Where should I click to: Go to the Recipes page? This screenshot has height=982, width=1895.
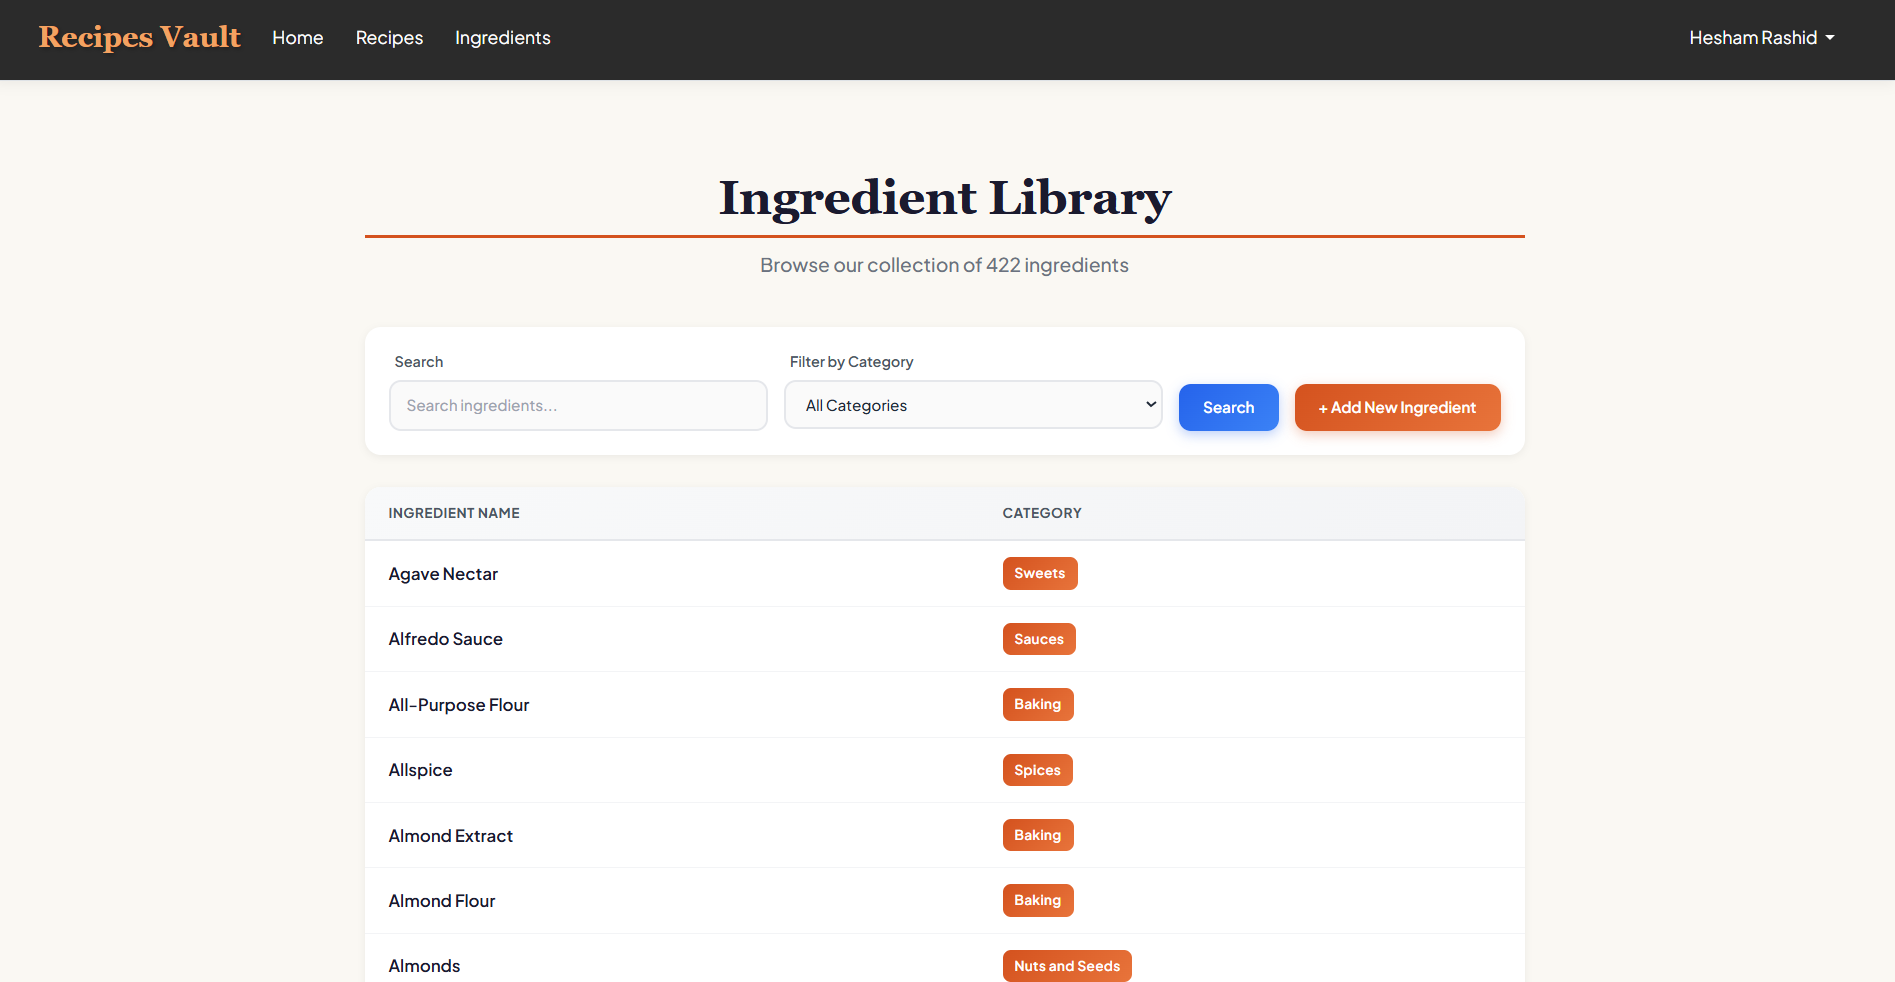pyautogui.click(x=389, y=38)
